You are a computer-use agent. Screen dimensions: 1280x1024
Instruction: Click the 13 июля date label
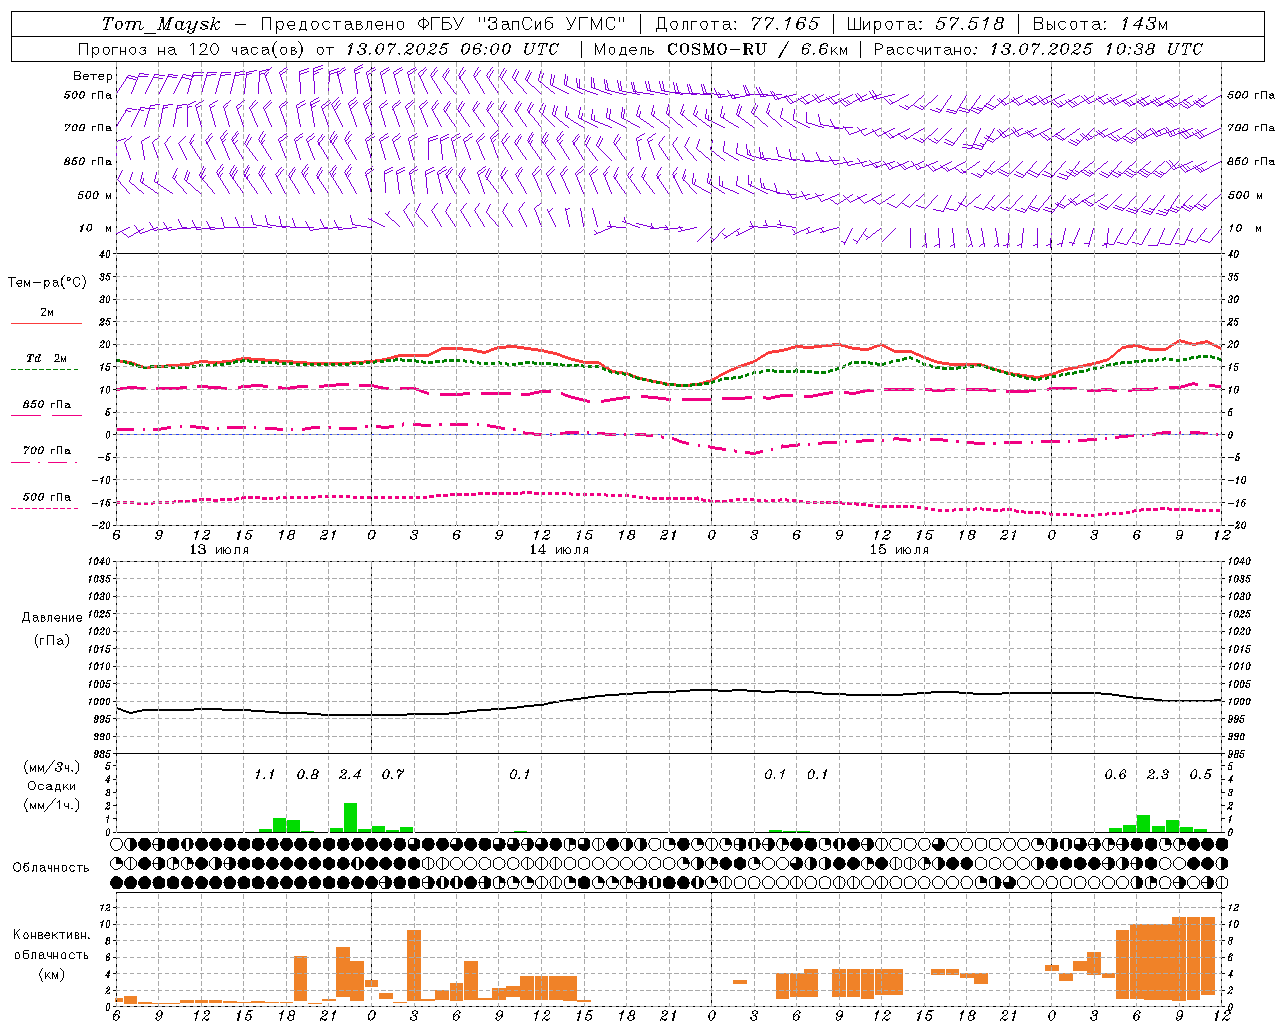tap(219, 550)
